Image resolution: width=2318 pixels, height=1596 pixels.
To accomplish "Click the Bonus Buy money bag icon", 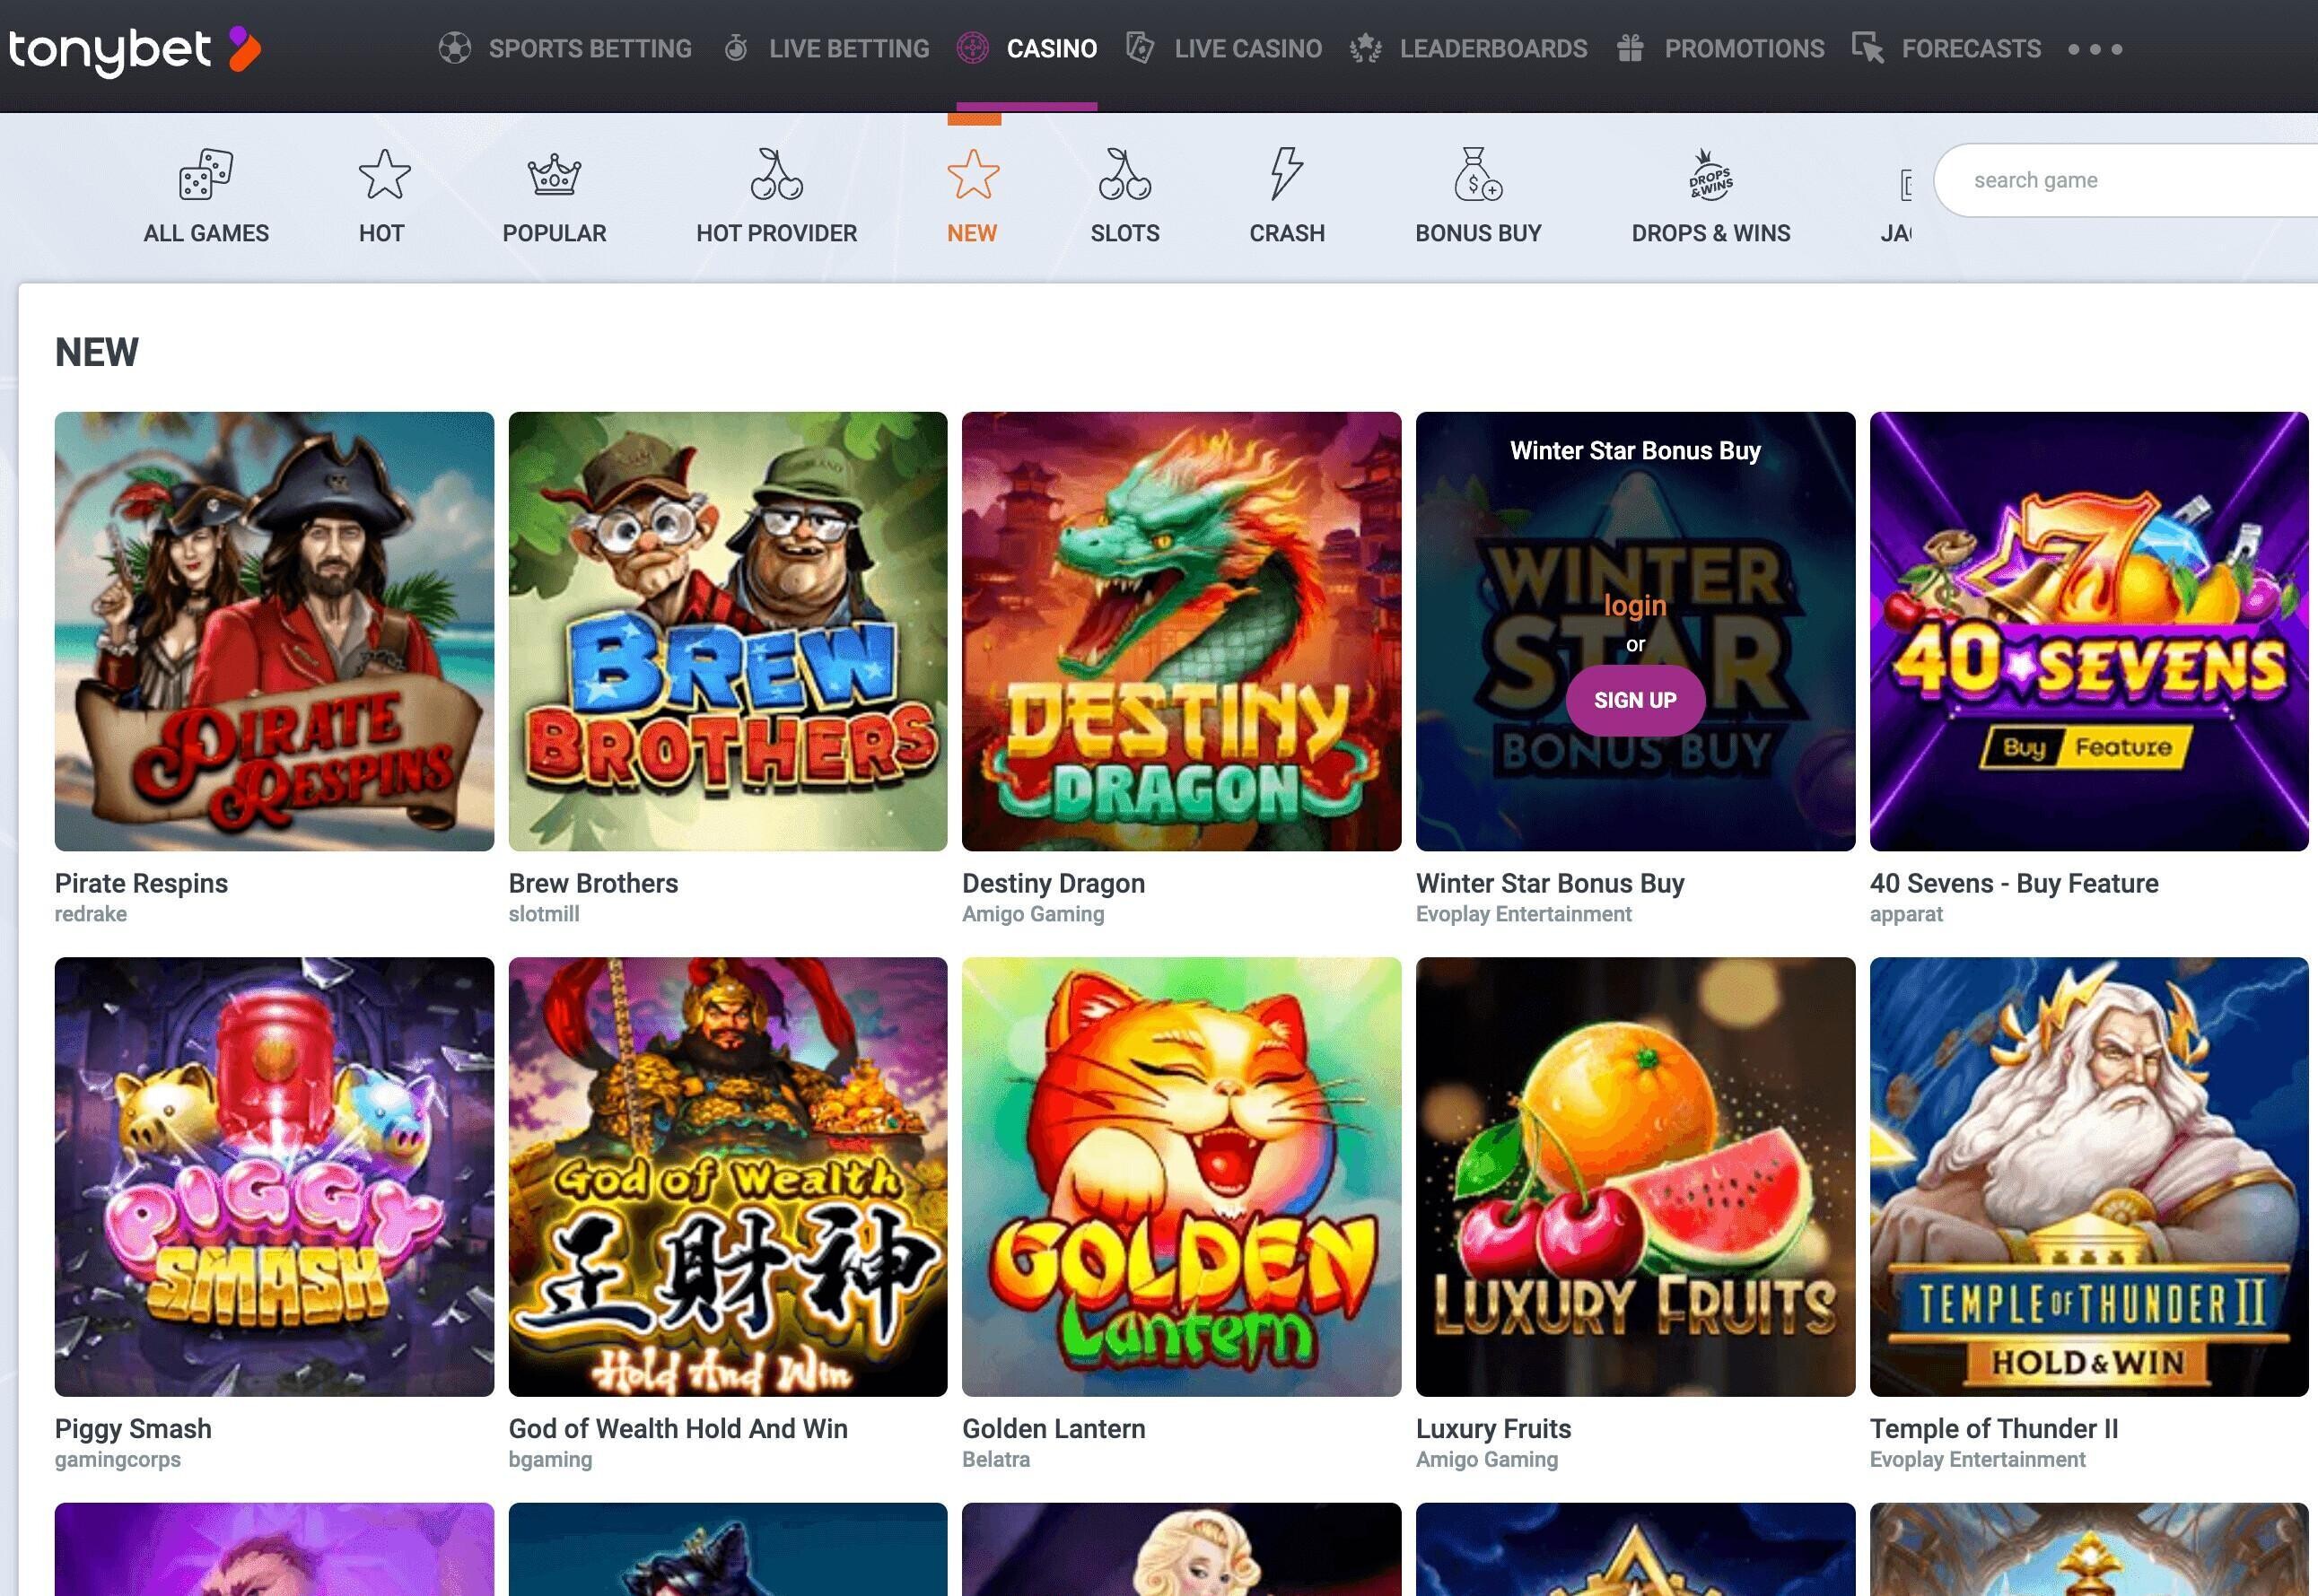I will [1478, 174].
